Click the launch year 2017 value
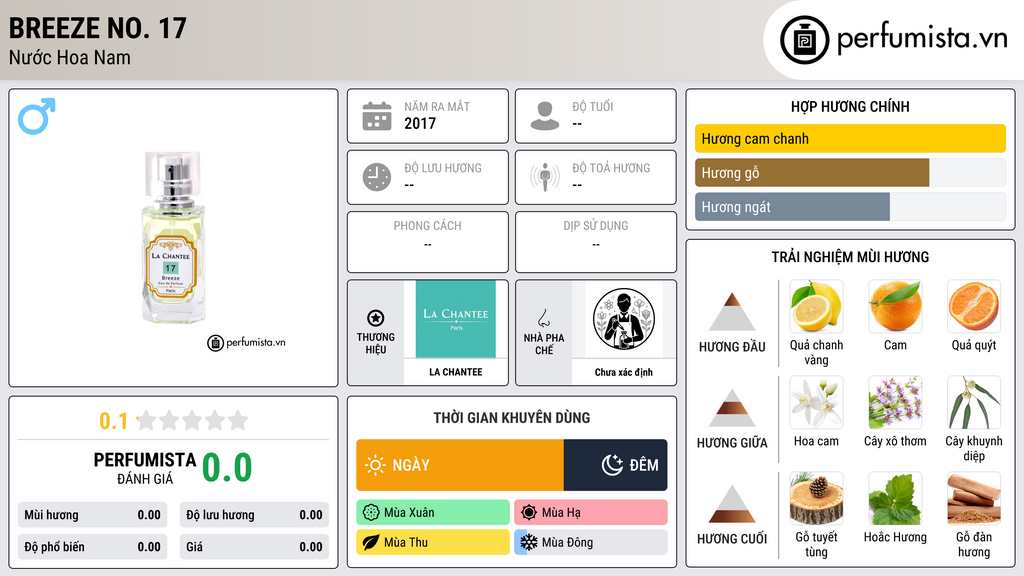The image size is (1024, 576). tap(420, 123)
